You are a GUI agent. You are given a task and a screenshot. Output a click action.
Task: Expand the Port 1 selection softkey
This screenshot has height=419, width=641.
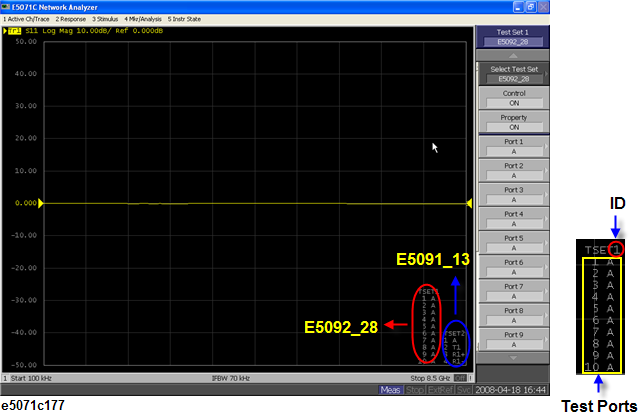[513, 147]
